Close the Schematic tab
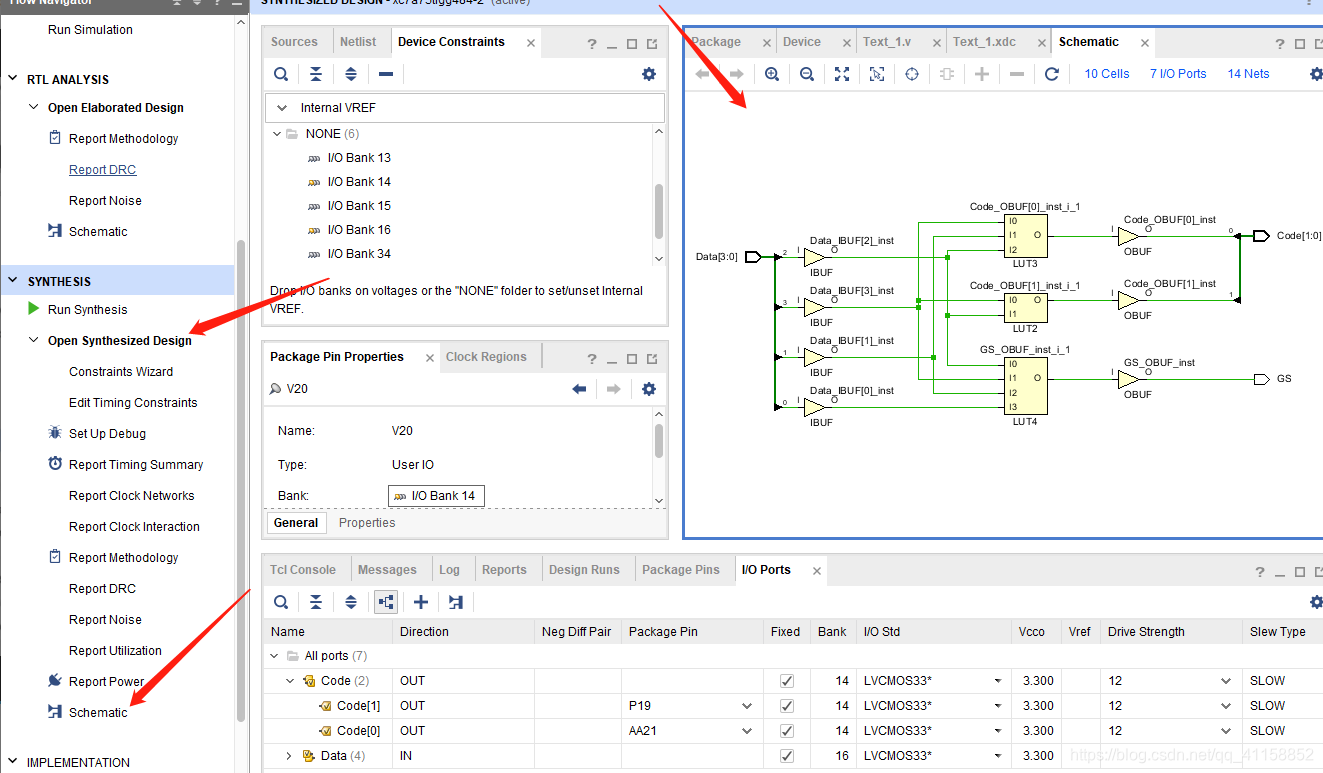 [1145, 42]
